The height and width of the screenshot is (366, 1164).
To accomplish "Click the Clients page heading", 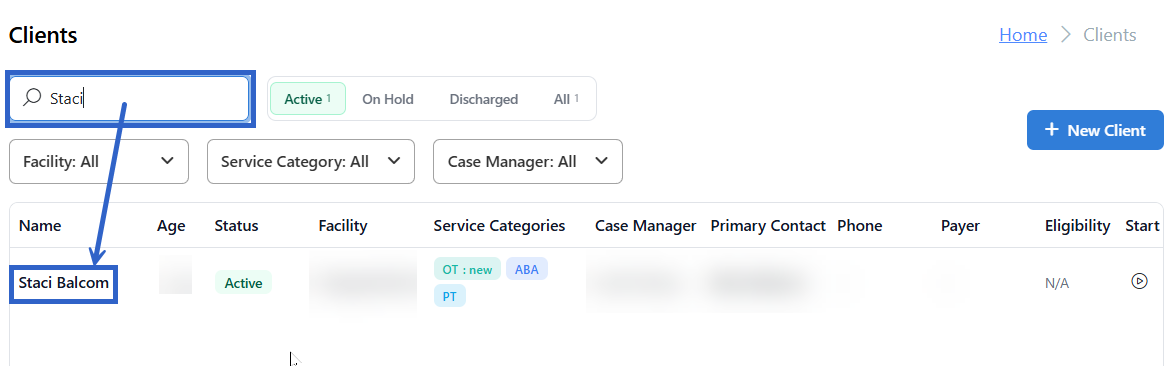I will pyautogui.click(x=43, y=35).
